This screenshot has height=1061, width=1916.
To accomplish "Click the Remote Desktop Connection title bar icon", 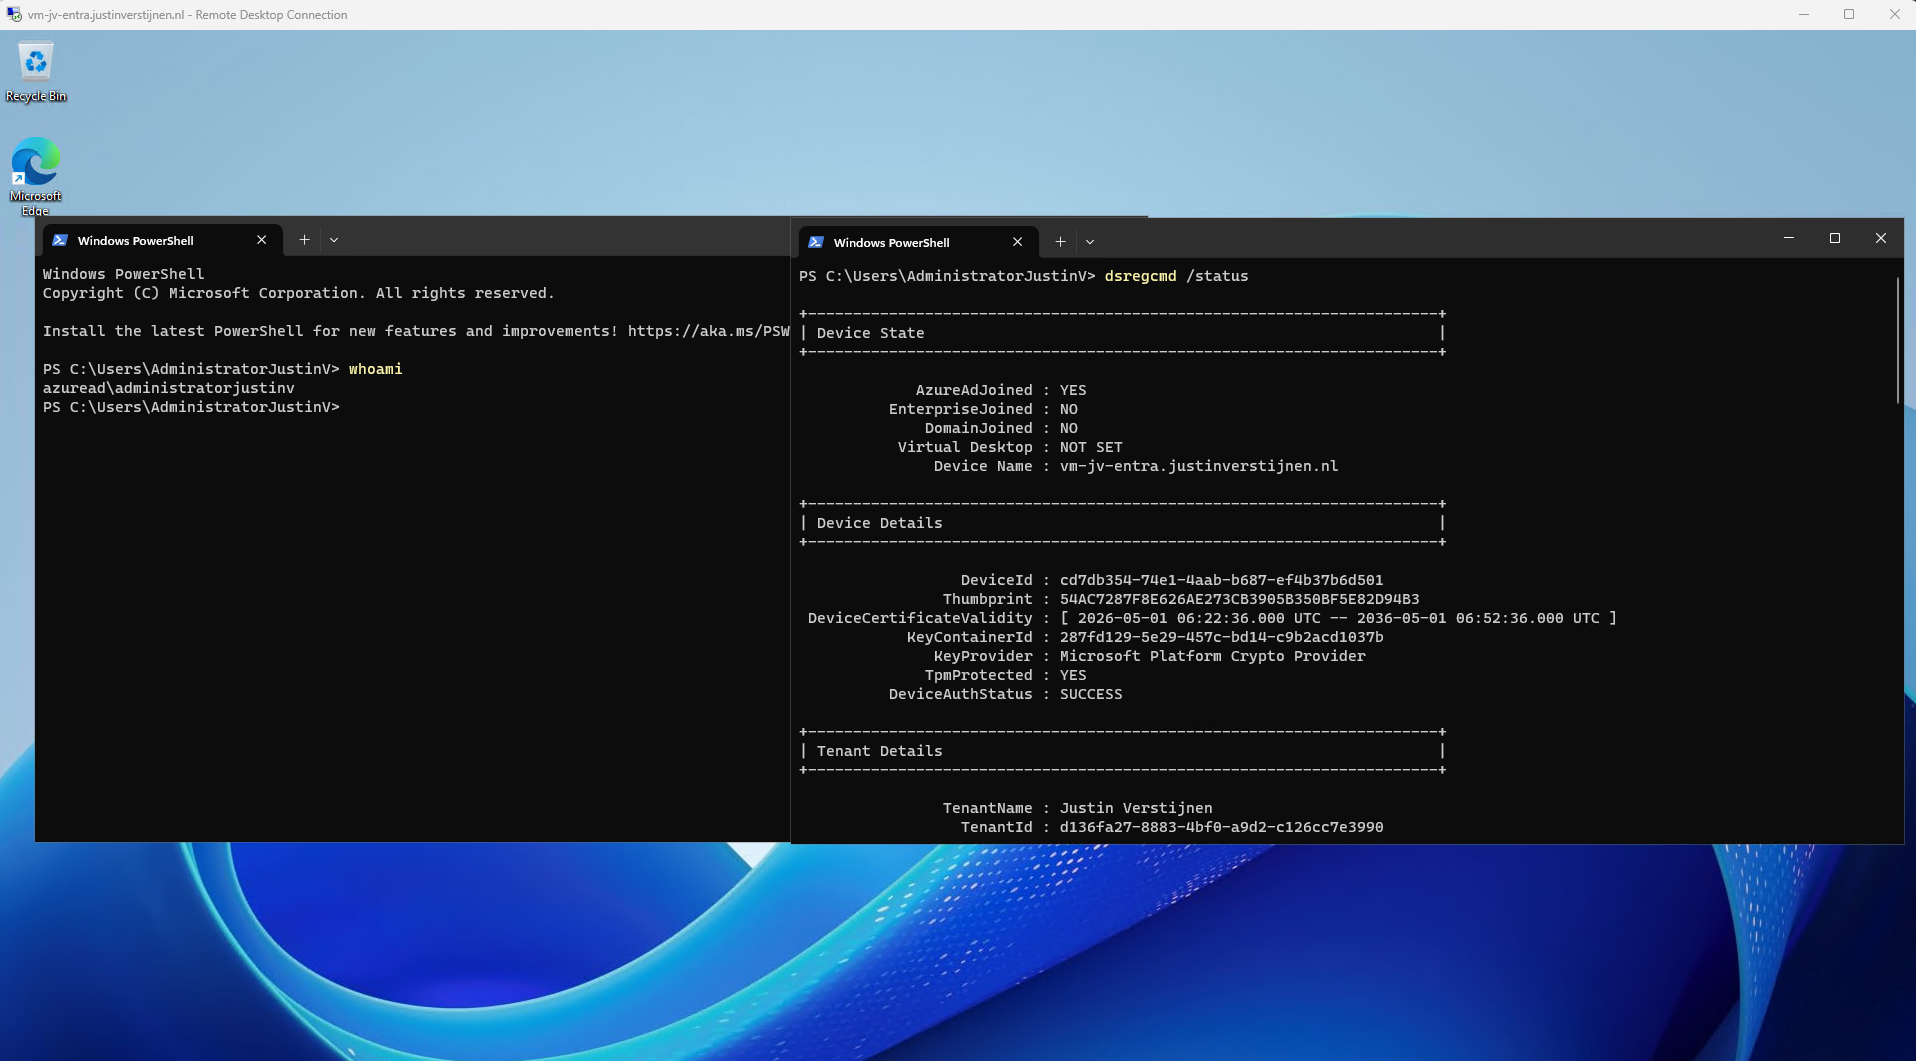I will (x=14, y=15).
